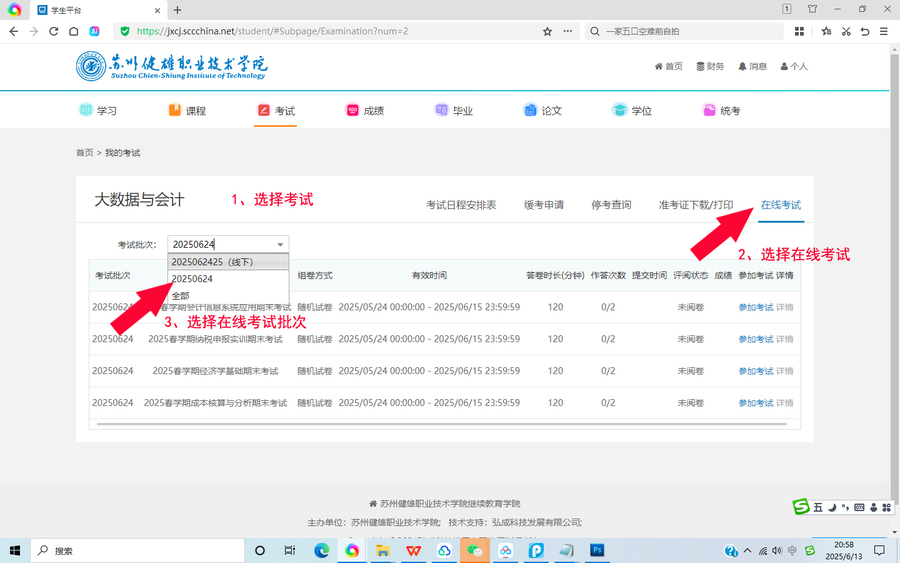
Task: Click 参加考试 for 成本核算与分析期末考试
Action: 755,403
